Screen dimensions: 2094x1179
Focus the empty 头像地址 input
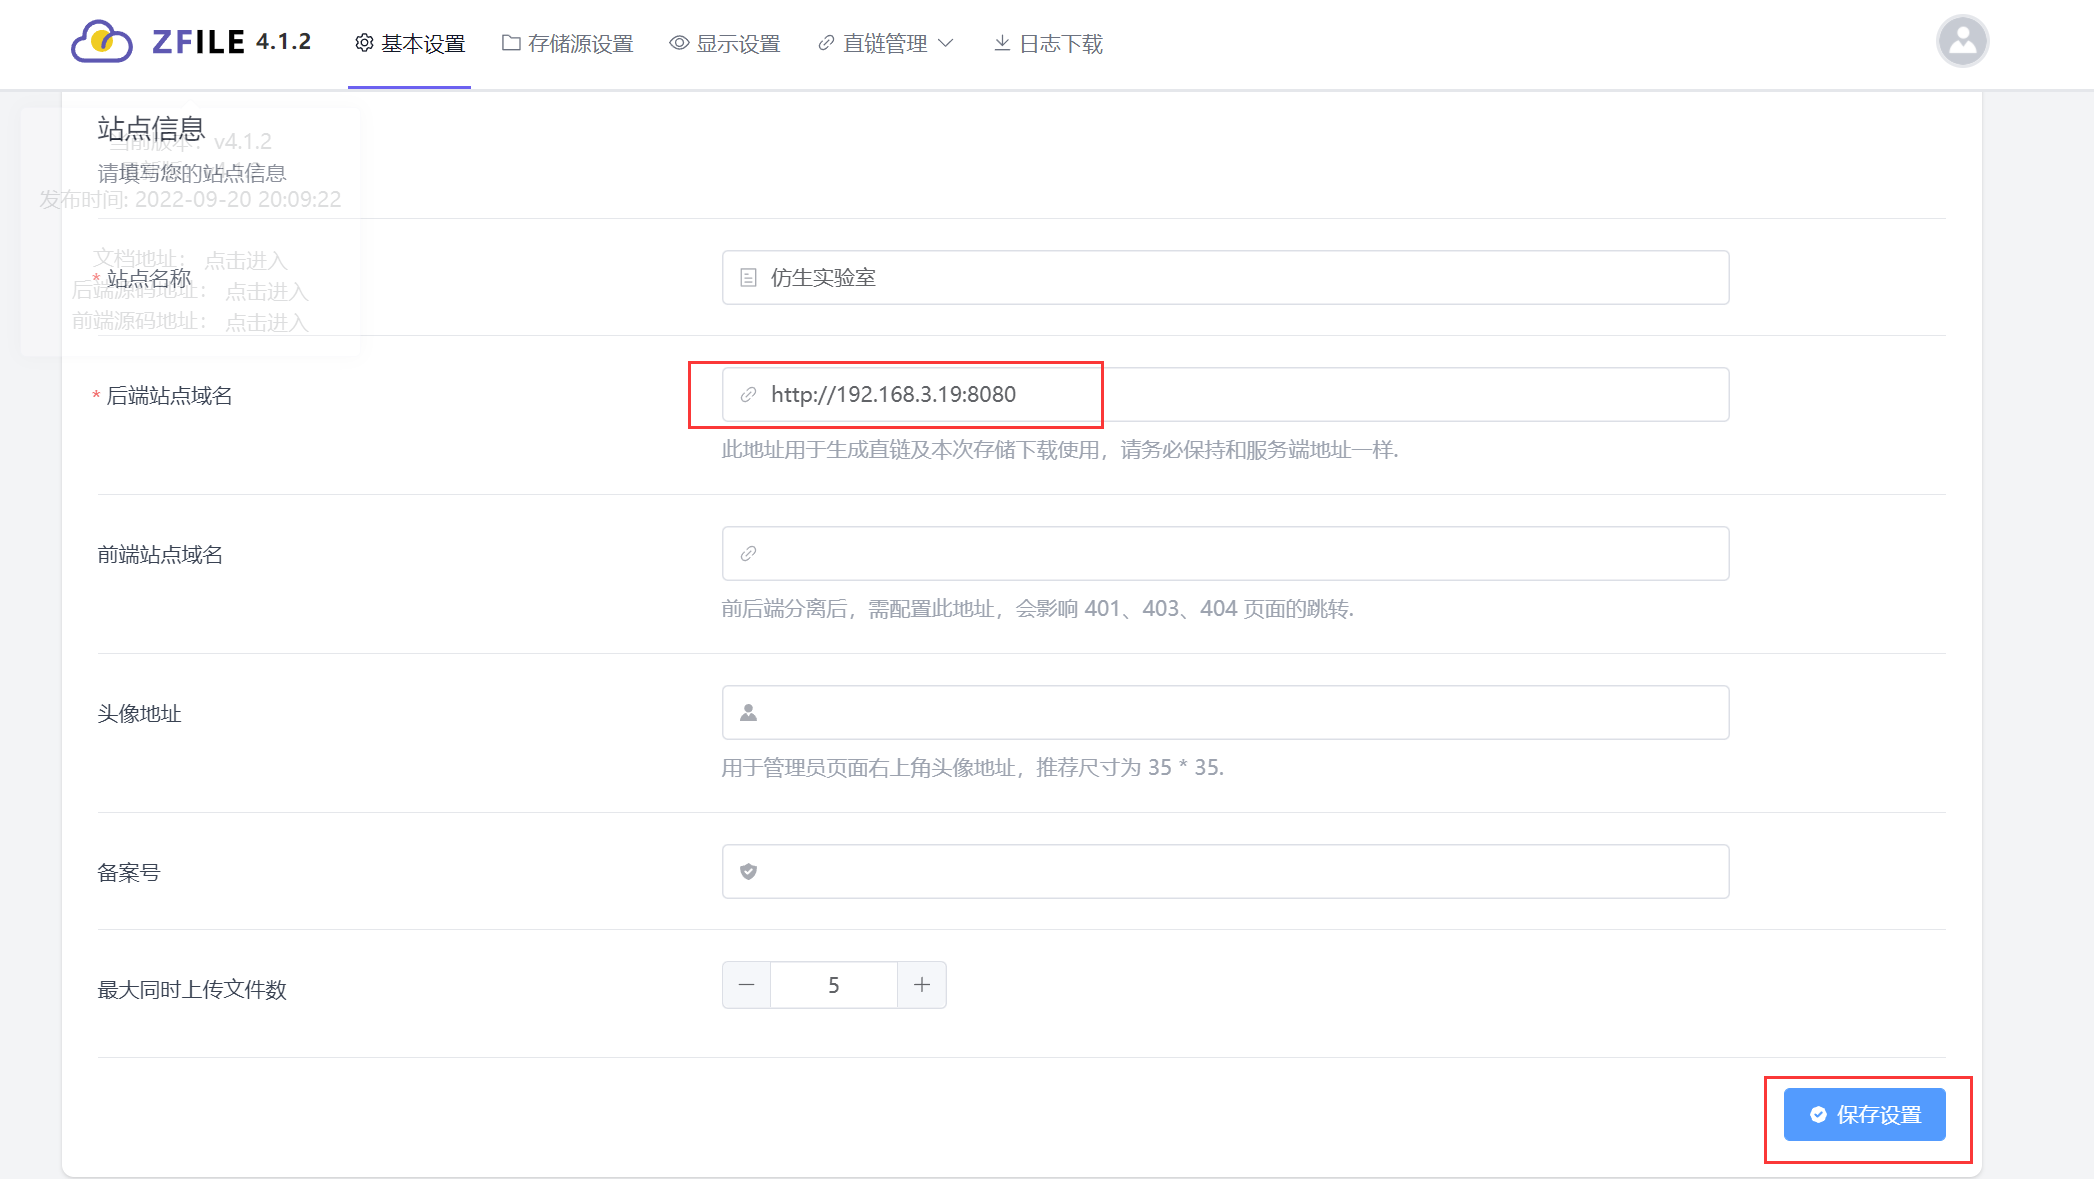click(1225, 713)
